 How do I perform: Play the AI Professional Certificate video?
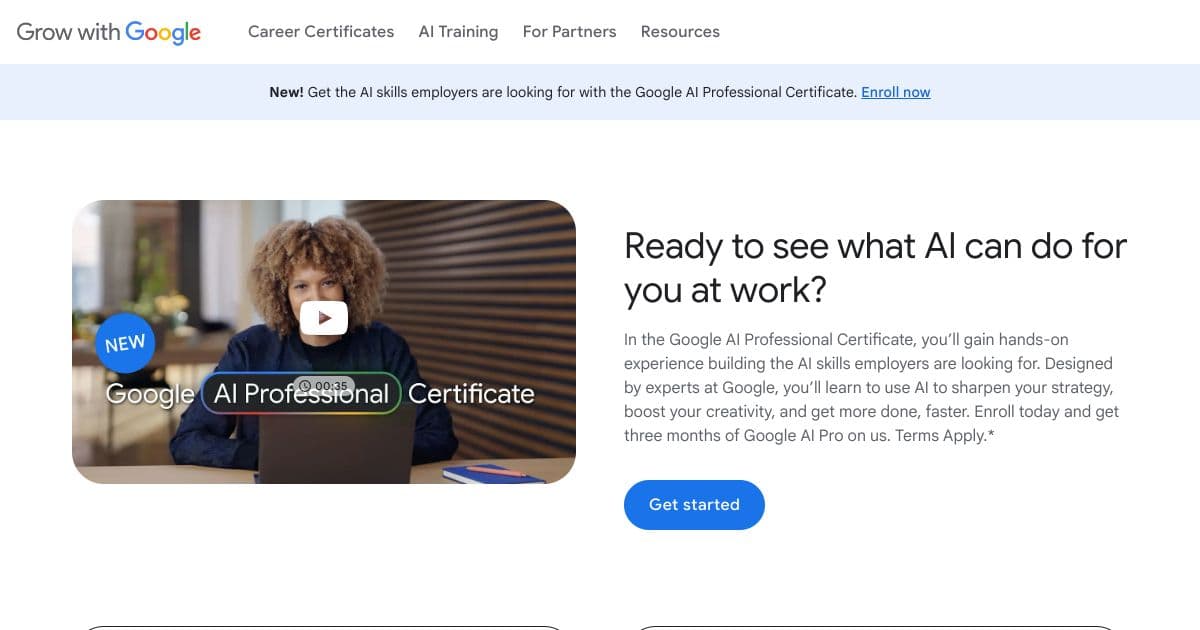(x=324, y=318)
